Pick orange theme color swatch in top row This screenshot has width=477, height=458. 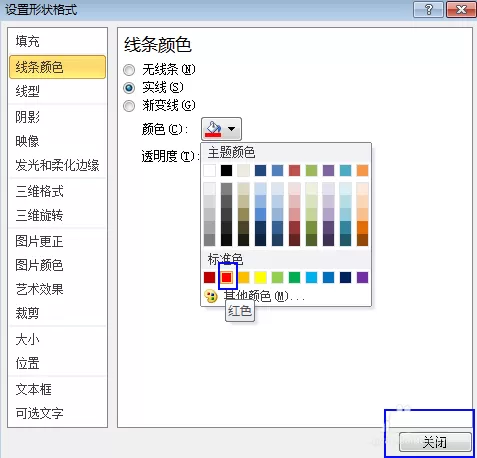click(362, 170)
